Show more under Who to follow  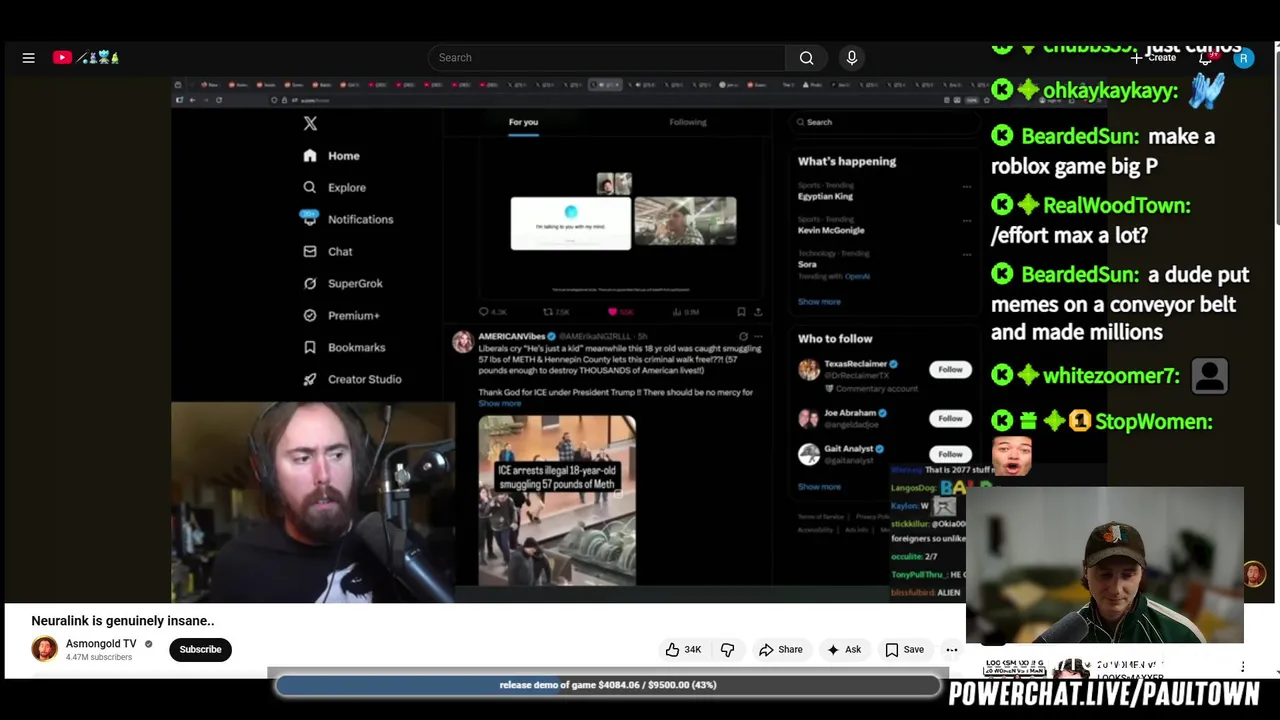[x=819, y=487]
